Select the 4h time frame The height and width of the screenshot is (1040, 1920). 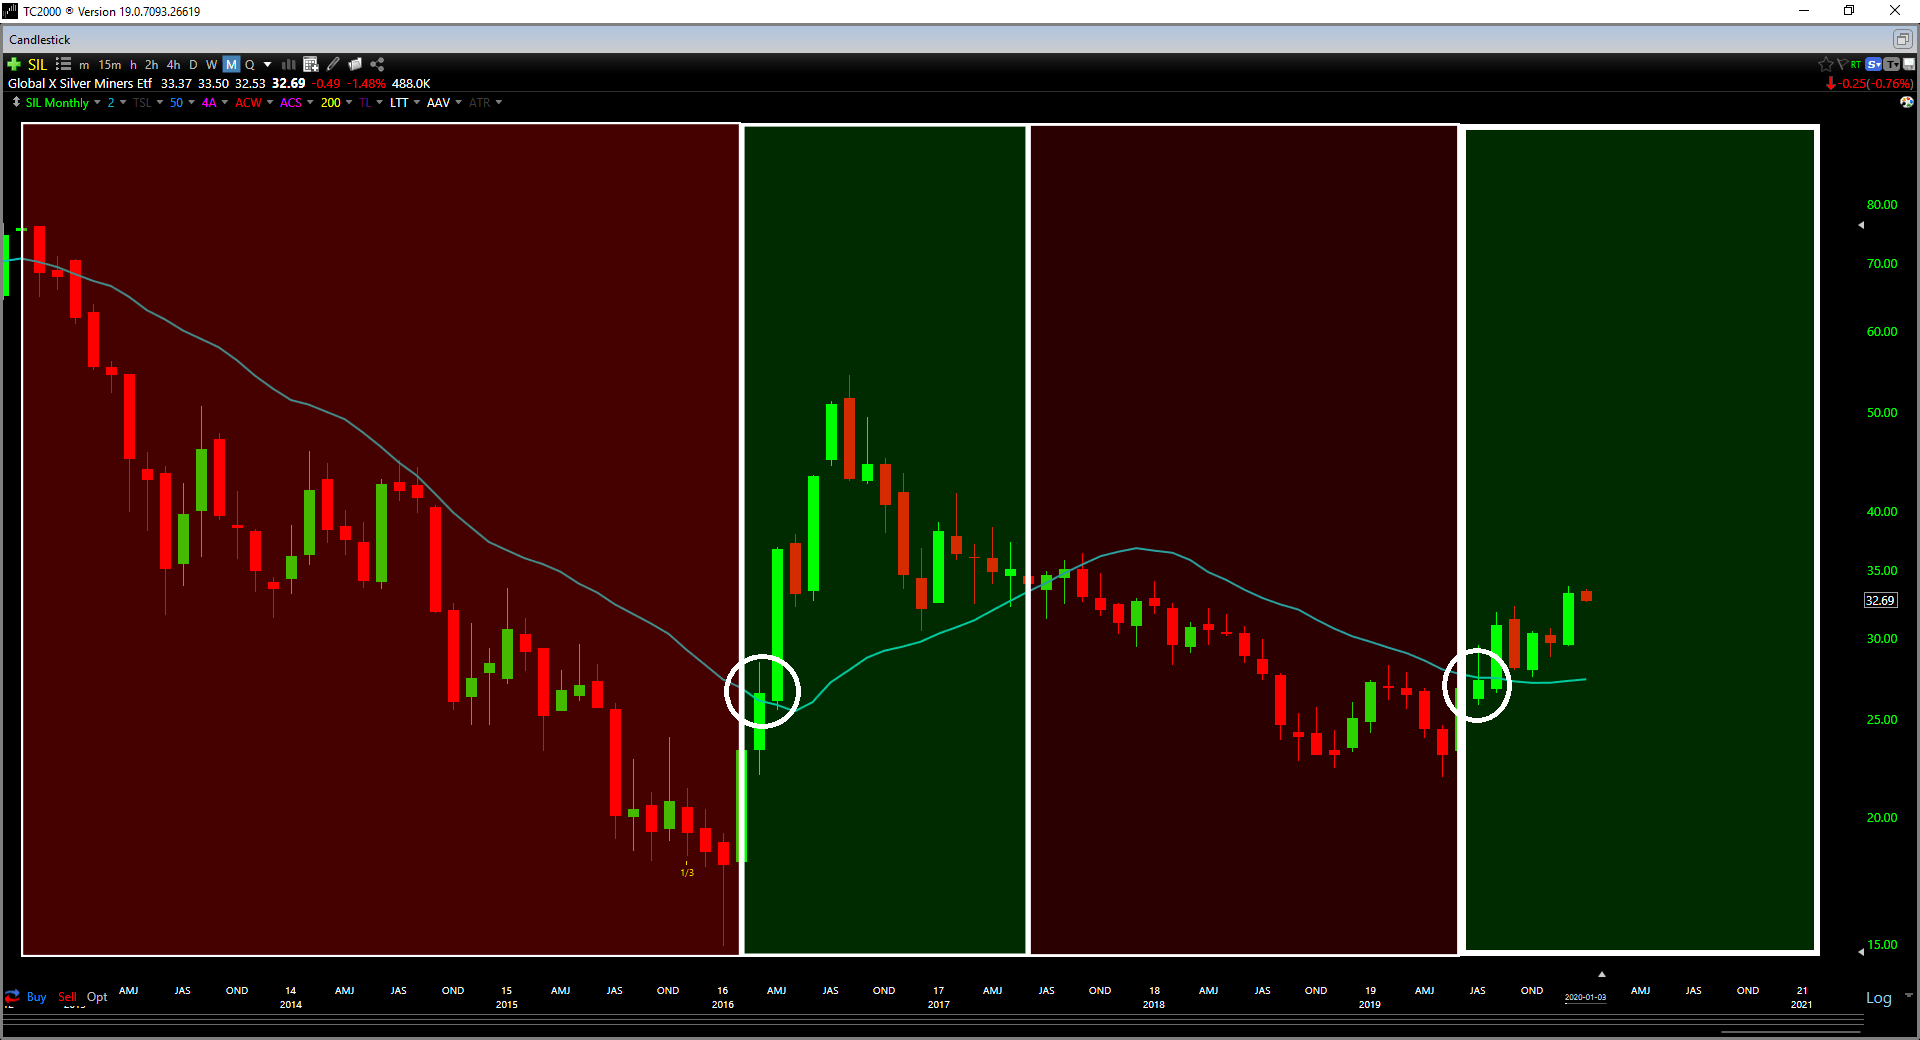click(173, 64)
